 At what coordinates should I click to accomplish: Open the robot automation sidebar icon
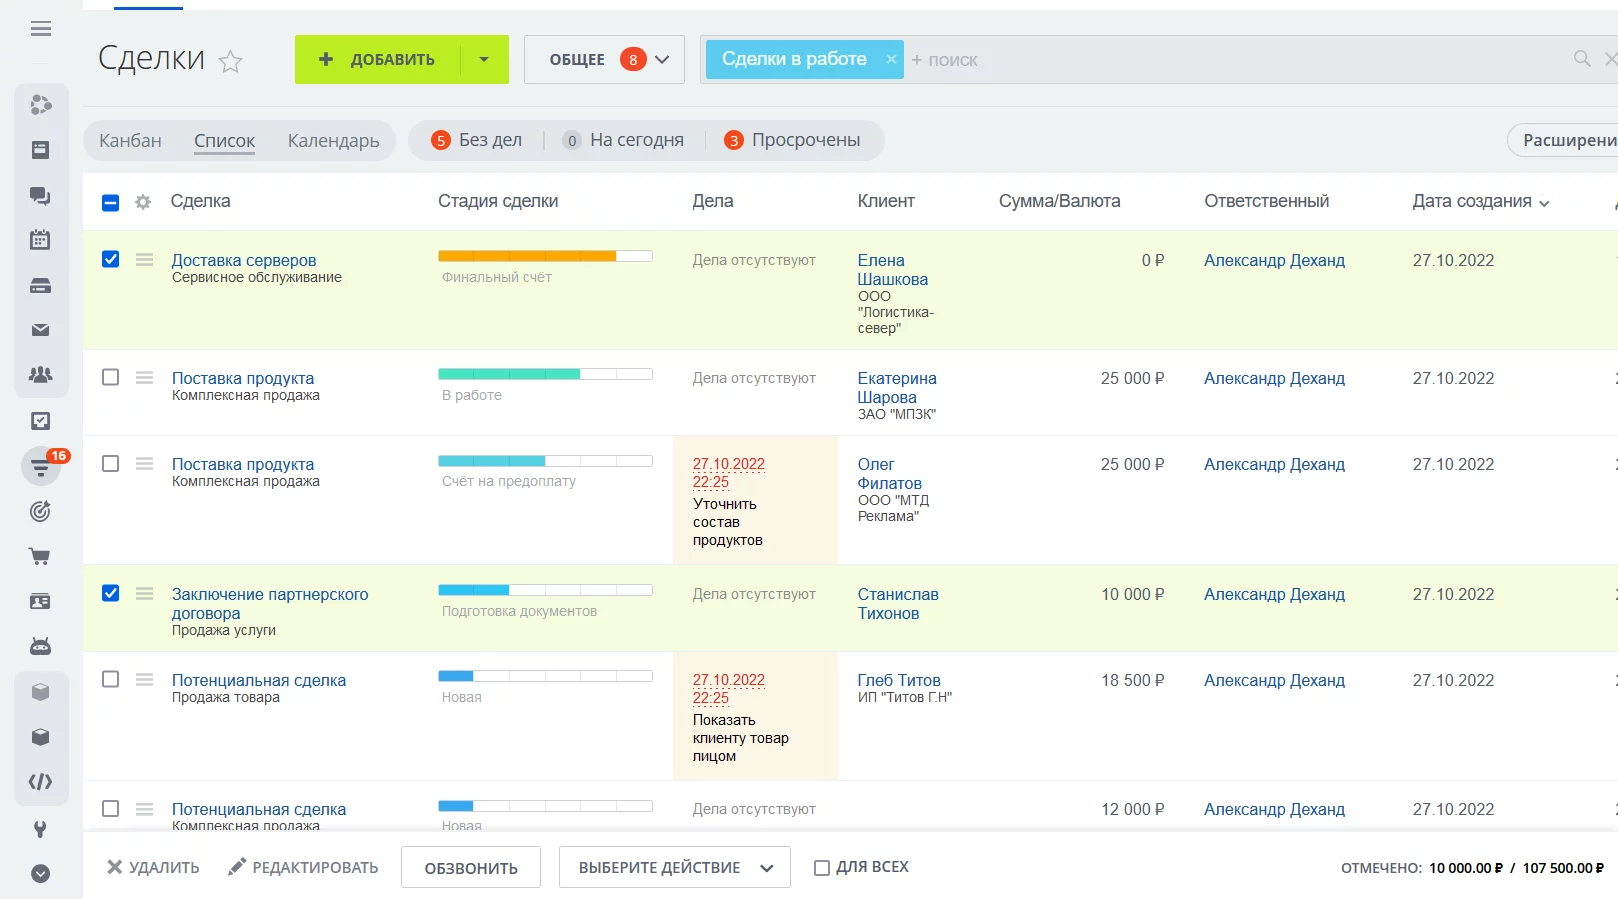[x=40, y=647]
